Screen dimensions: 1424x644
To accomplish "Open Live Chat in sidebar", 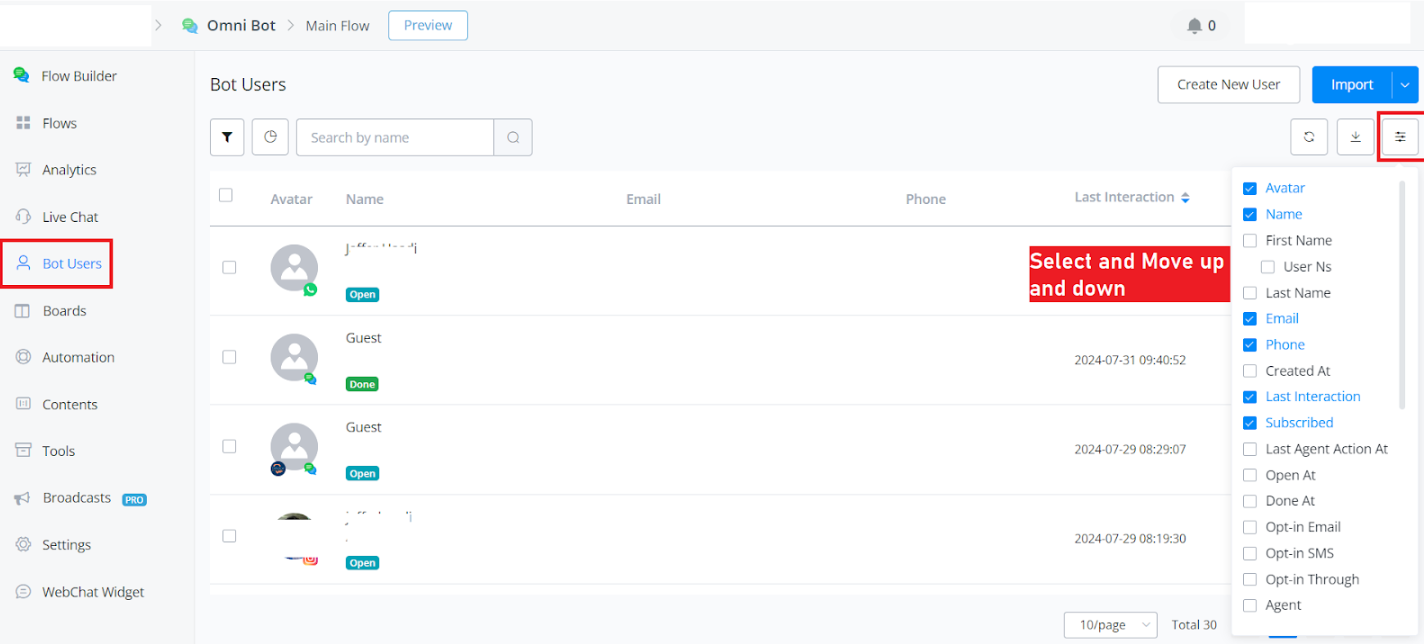I will [x=70, y=217].
